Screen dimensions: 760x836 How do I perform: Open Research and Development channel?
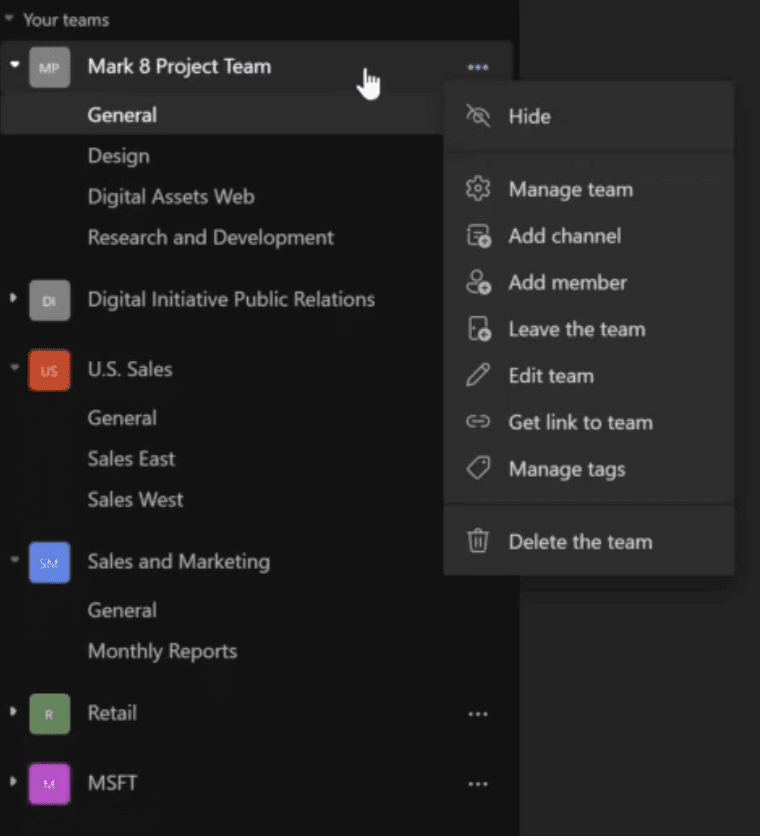pos(211,237)
